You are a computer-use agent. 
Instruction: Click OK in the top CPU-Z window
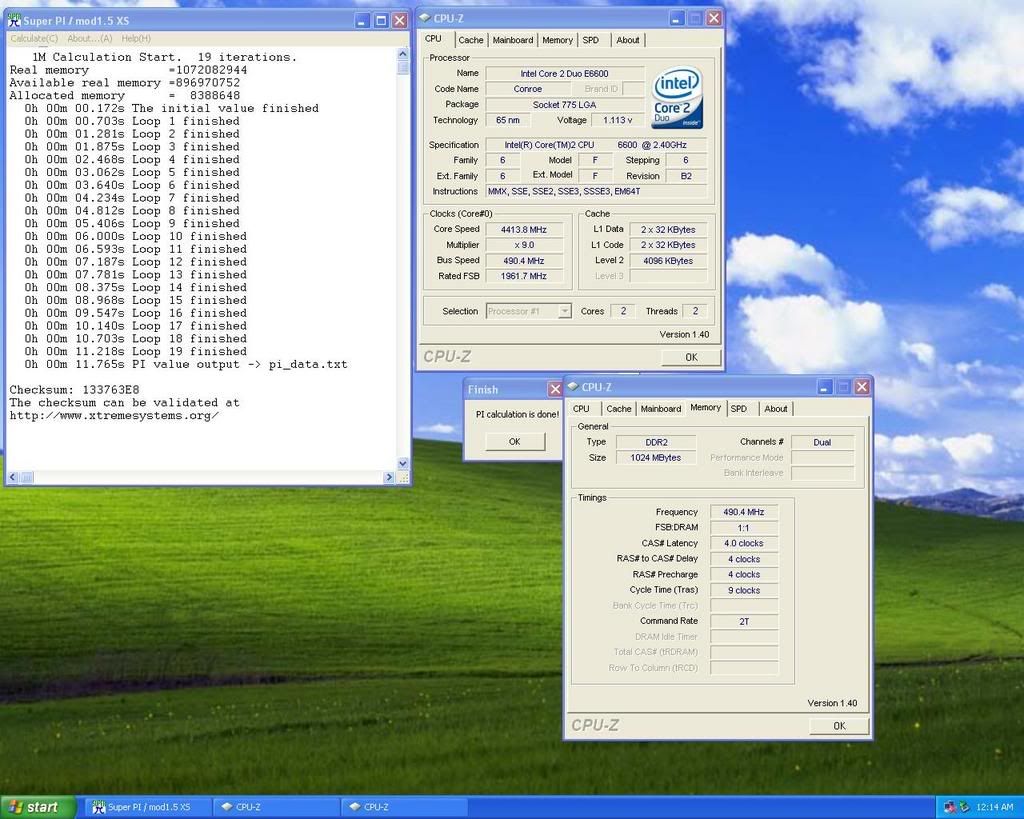point(691,356)
